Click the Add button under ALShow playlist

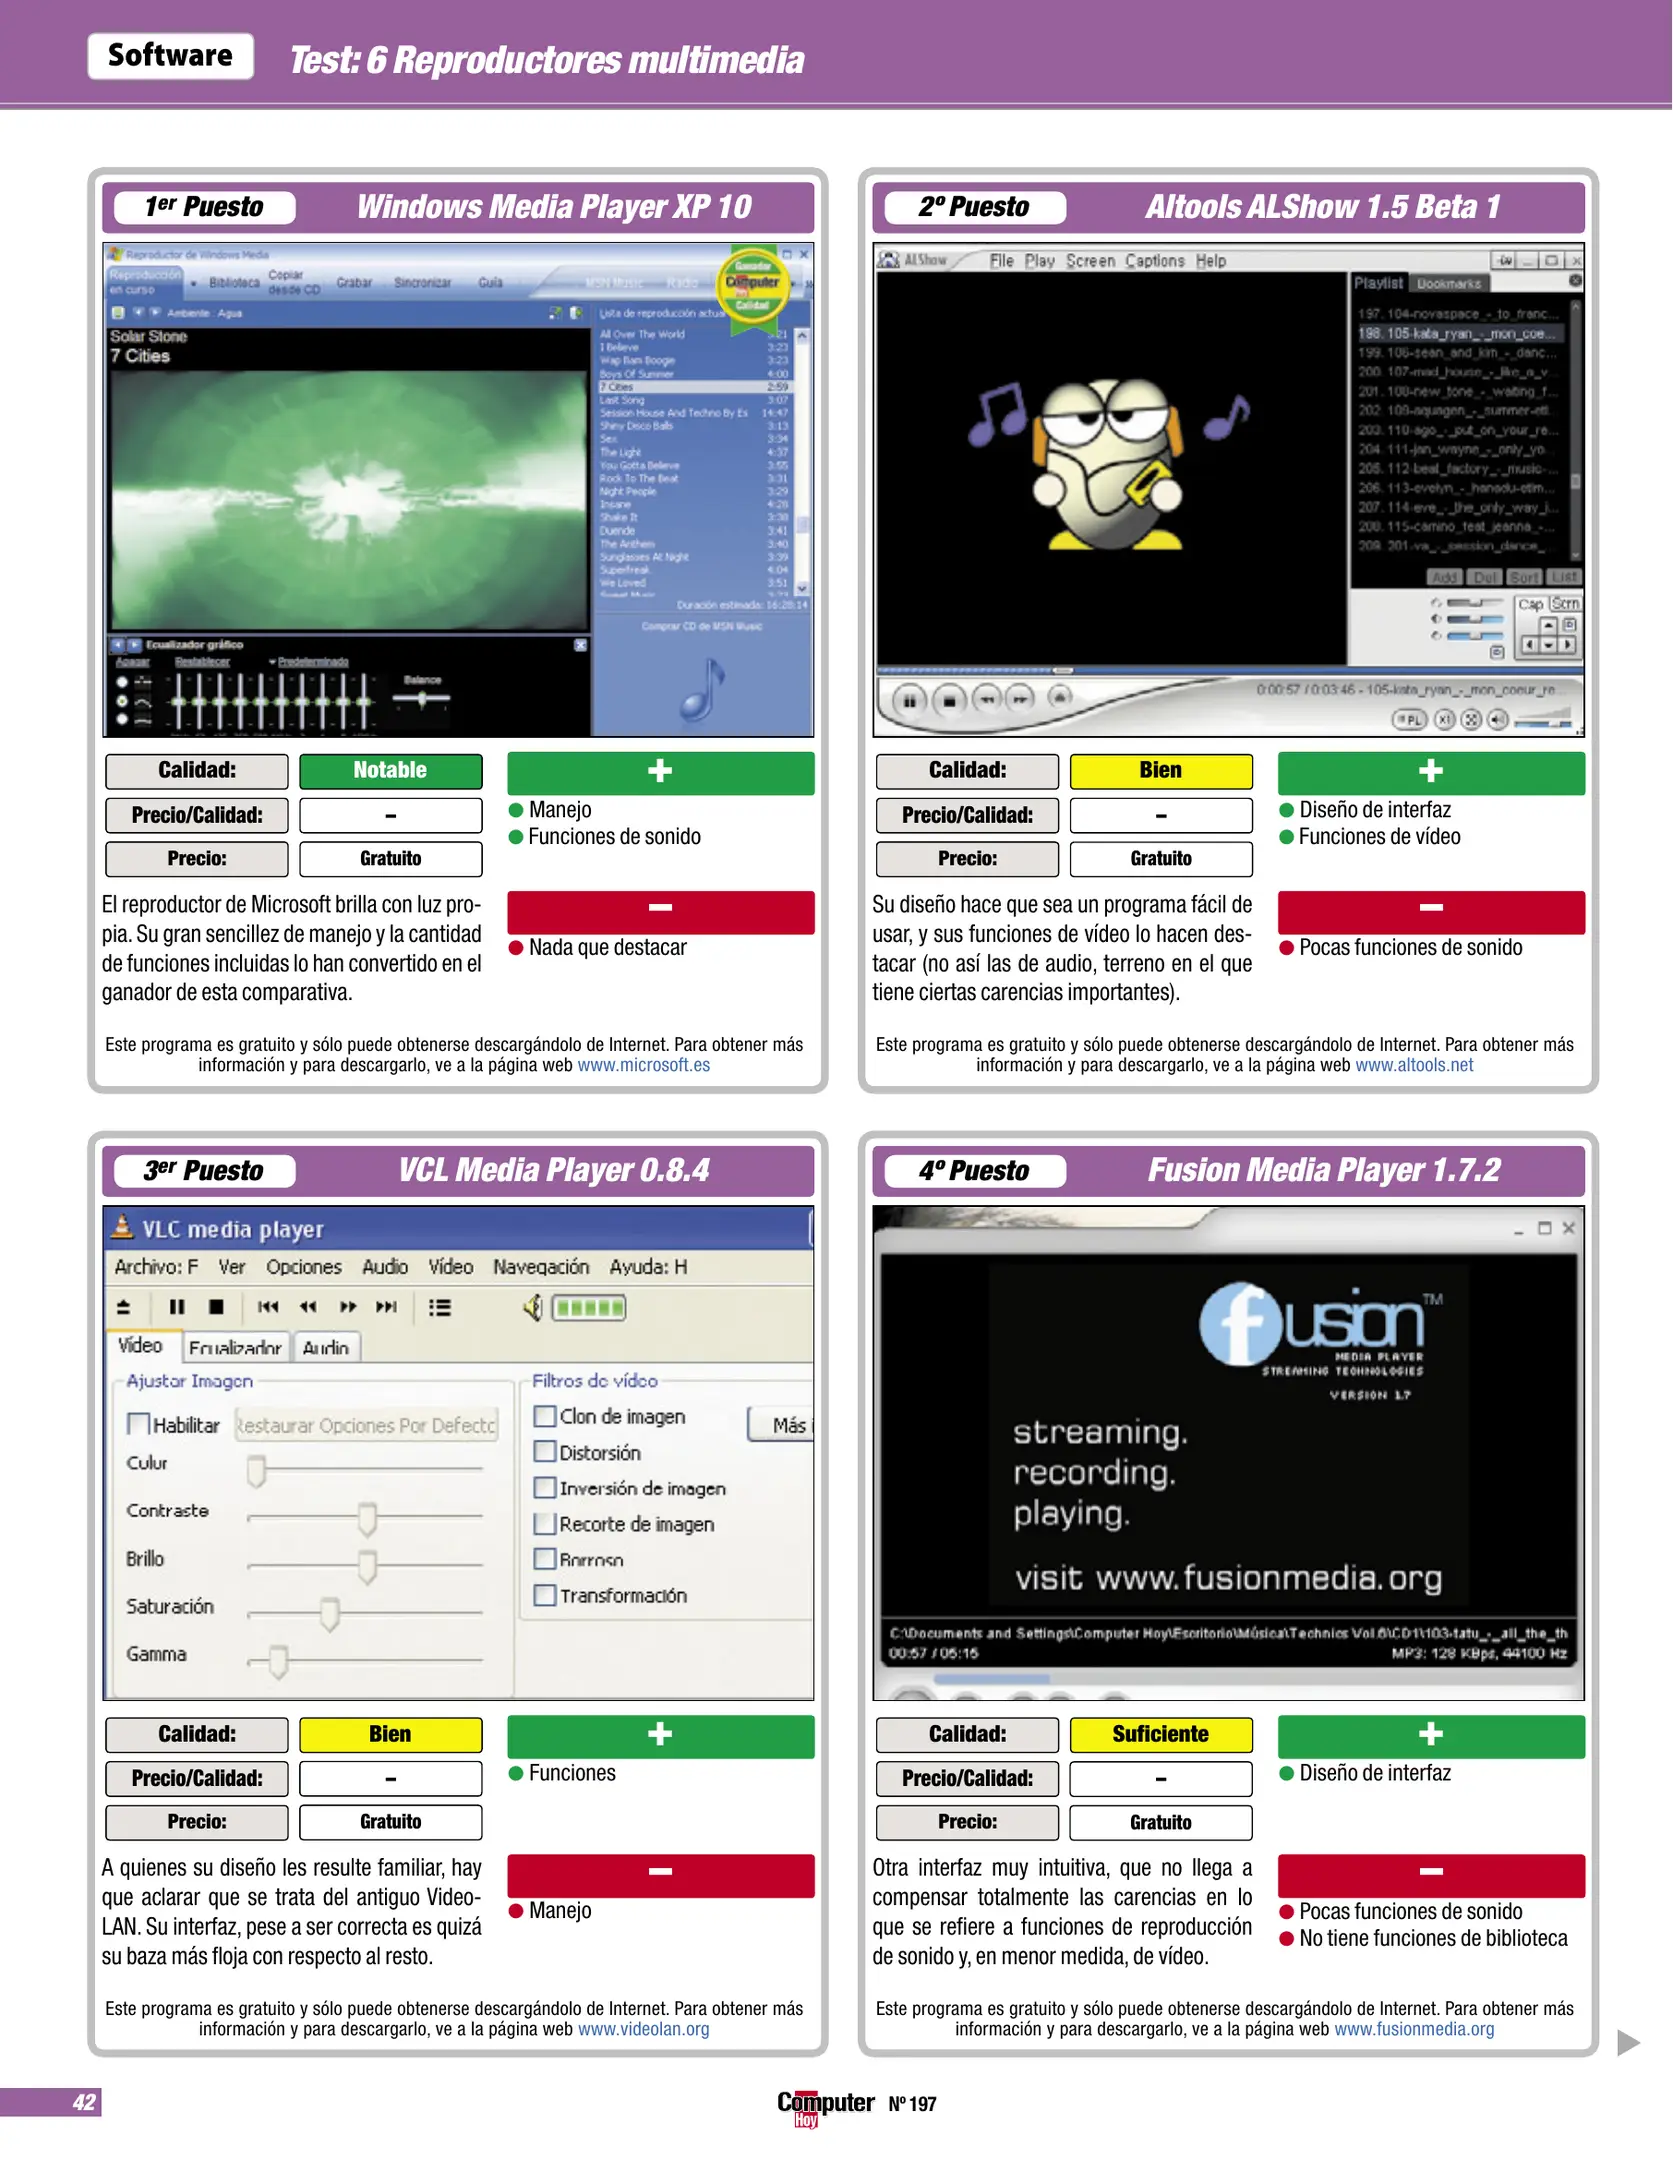pos(1444,577)
